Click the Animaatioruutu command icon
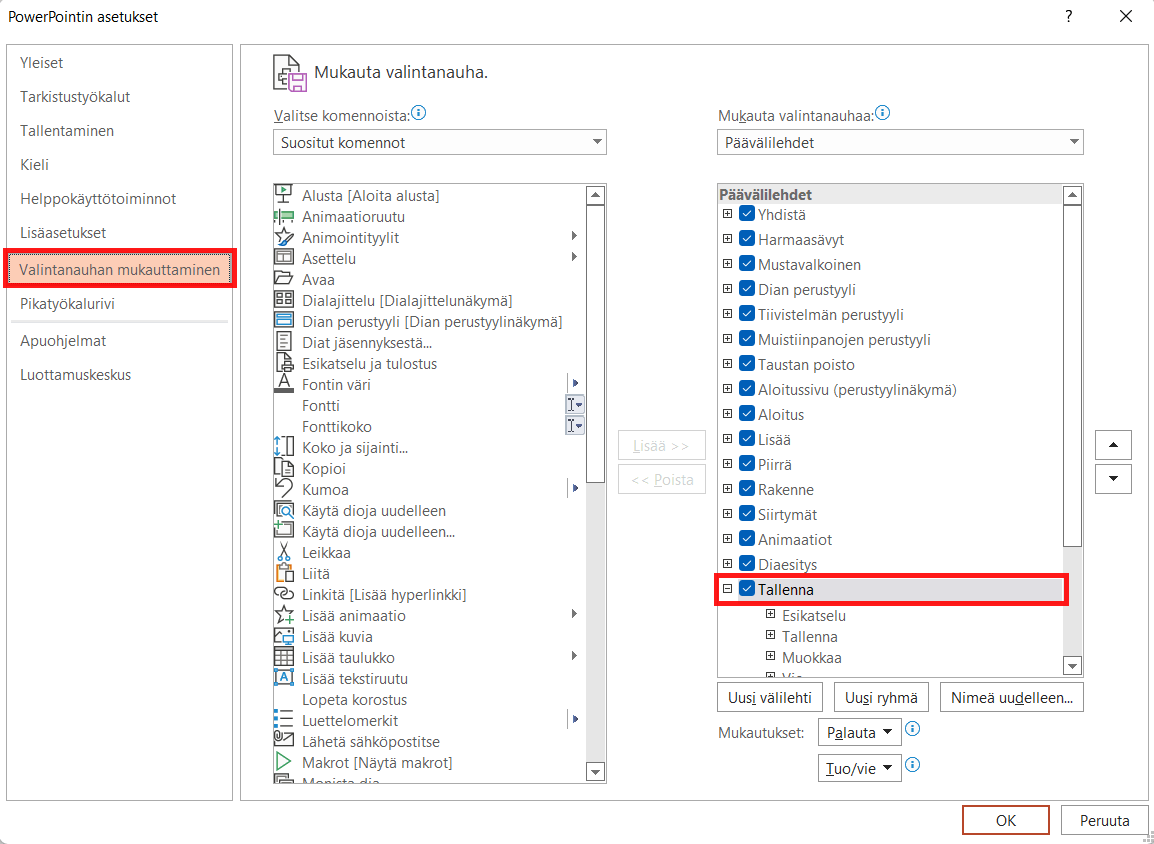1154x844 pixels. click(284, 216)
